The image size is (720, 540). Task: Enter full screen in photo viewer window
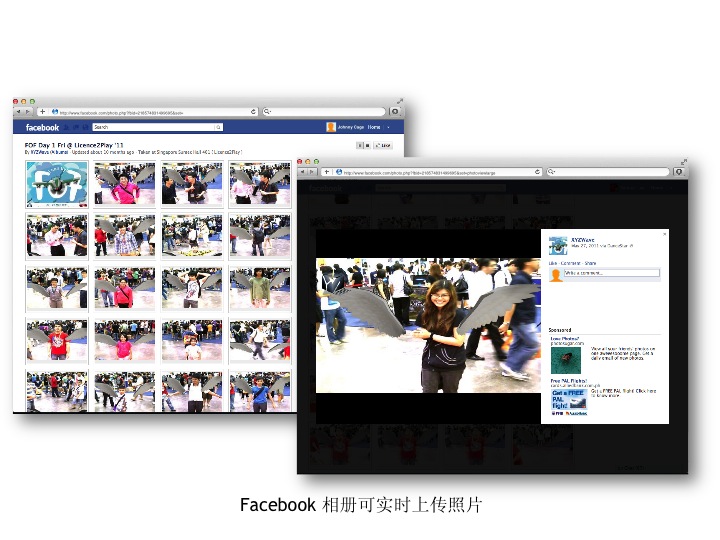(x=684, y=161)
